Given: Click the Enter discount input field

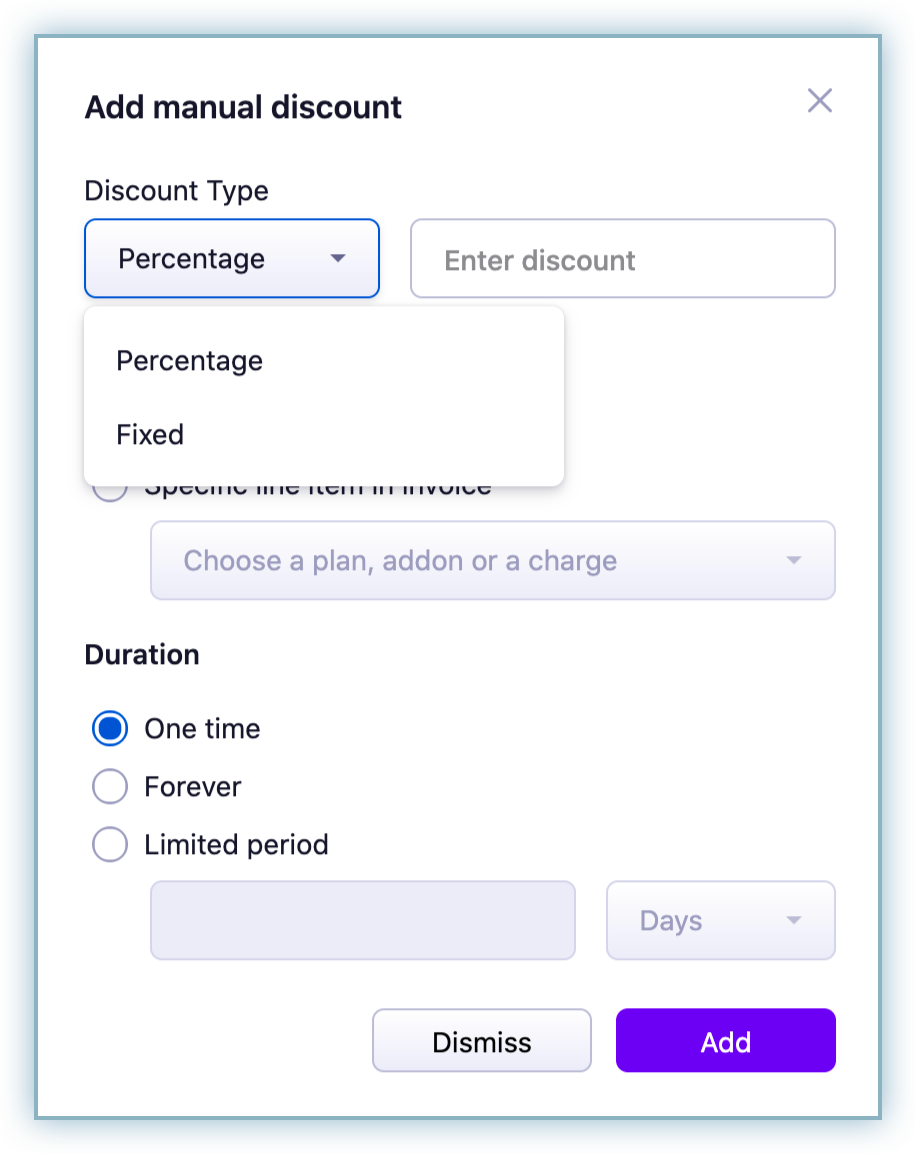Looking at the screenshot, I should (x=622, y=258).
